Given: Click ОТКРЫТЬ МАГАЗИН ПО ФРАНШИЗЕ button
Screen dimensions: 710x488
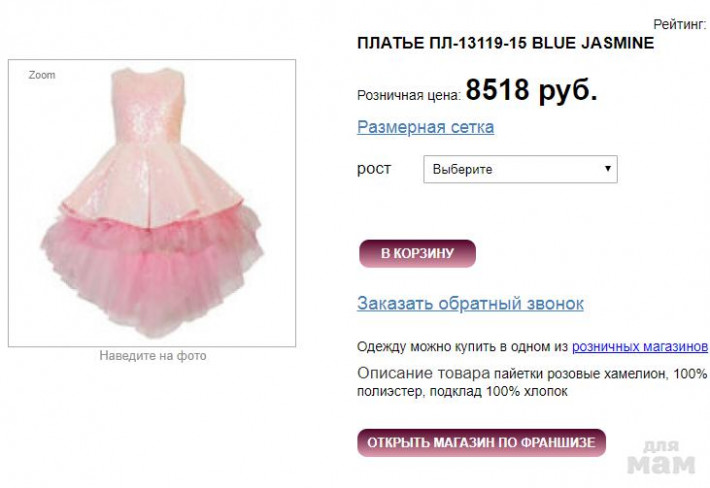Looking at the screenshot, I should click(x=481, y=442).
